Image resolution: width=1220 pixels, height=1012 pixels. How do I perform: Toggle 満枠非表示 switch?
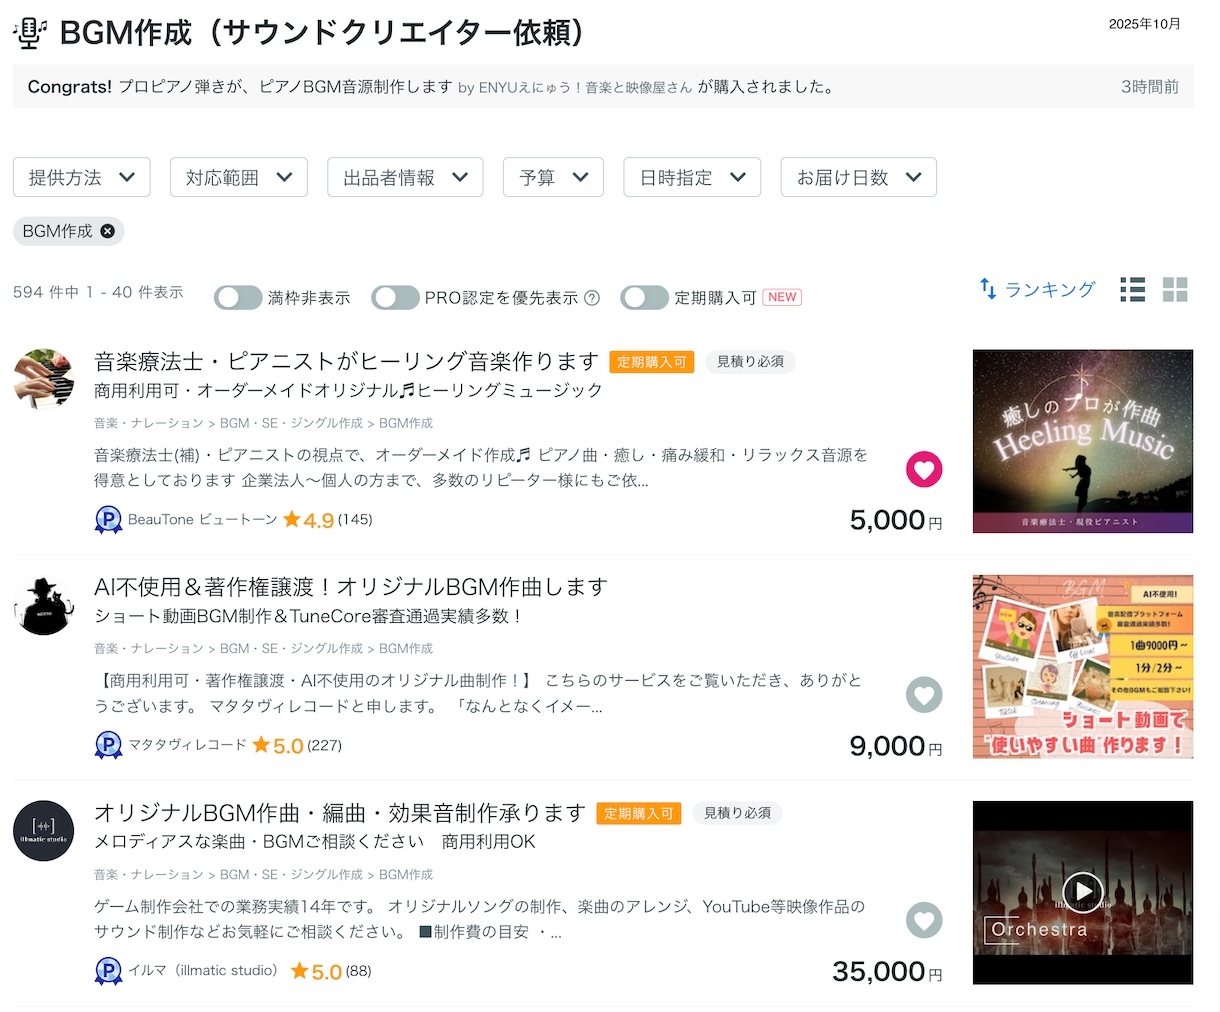[x=238, y=298]
